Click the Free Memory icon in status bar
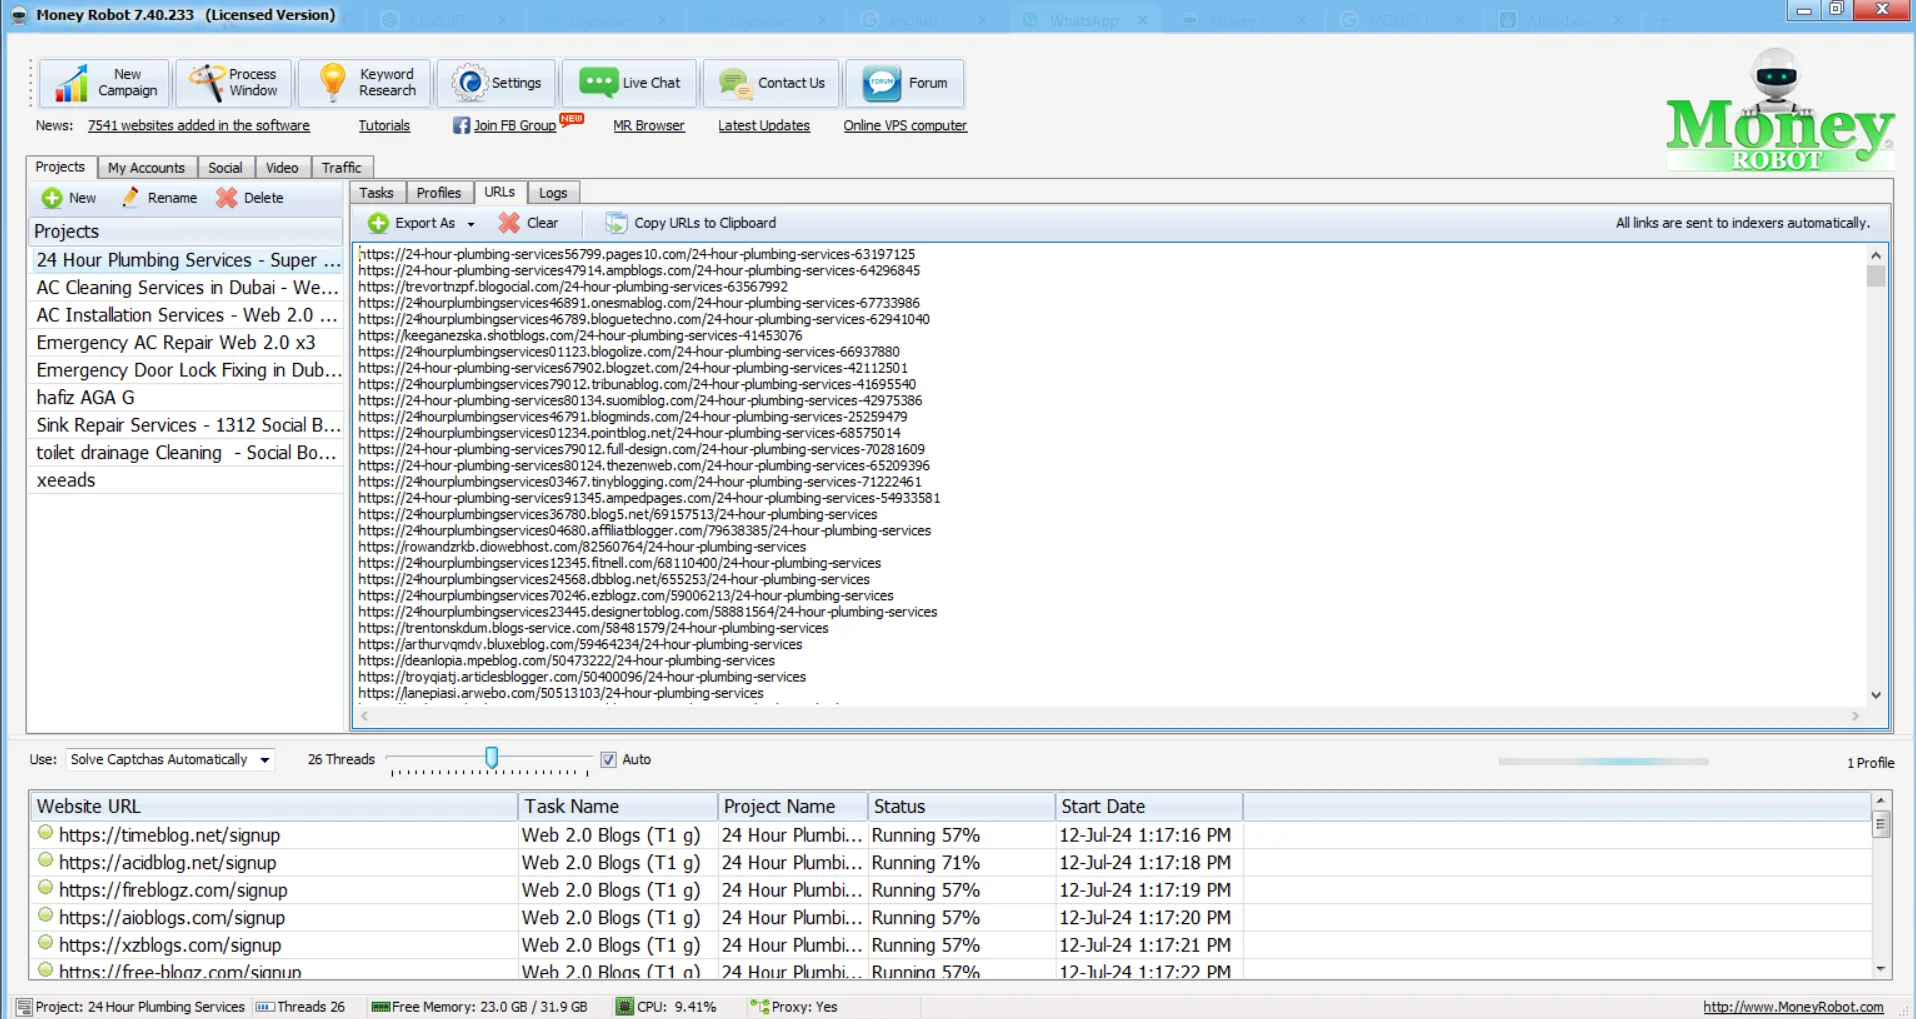This screenshot has width=1916, height=1019. 380,1007
